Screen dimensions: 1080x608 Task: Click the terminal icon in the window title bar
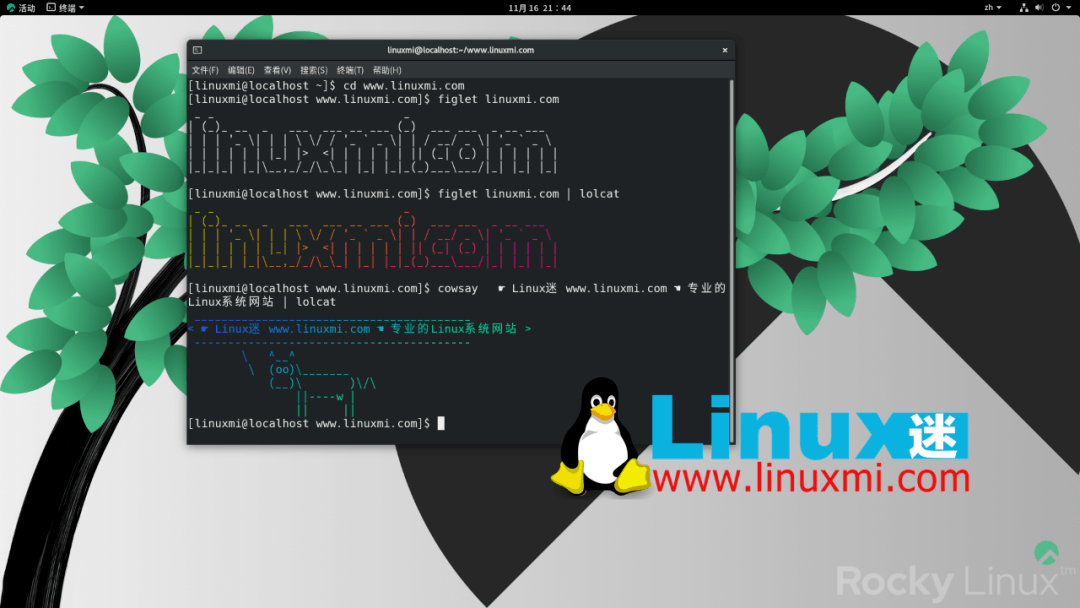[196, 49]
